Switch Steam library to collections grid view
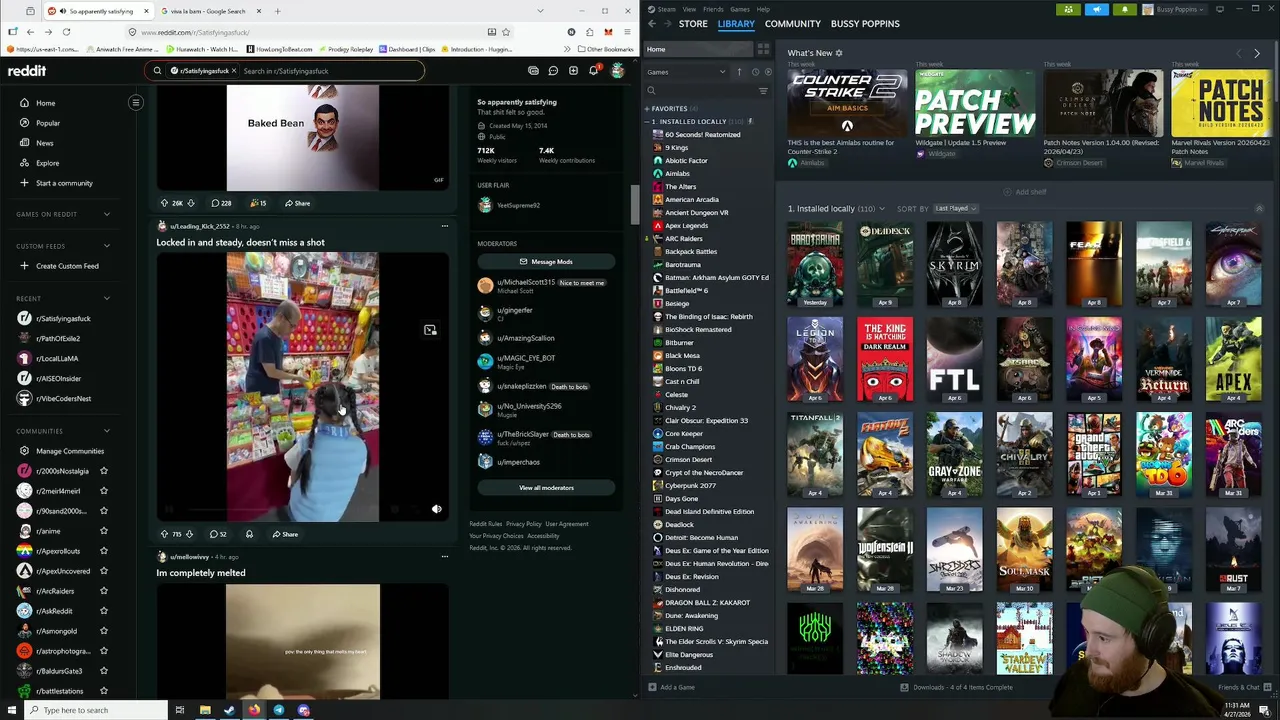Image resolution: width=1280 pixels, height=720 pixels. coord(763,49)
